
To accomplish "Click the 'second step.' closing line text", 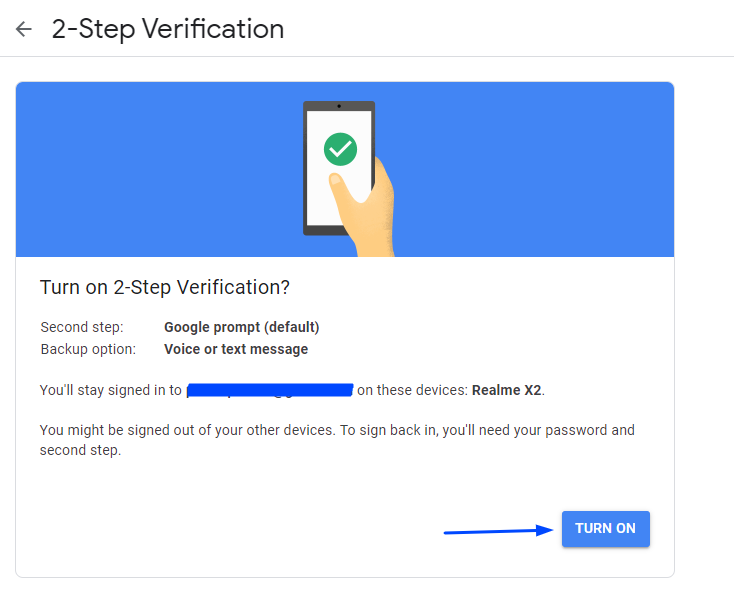I will [81, 450].
